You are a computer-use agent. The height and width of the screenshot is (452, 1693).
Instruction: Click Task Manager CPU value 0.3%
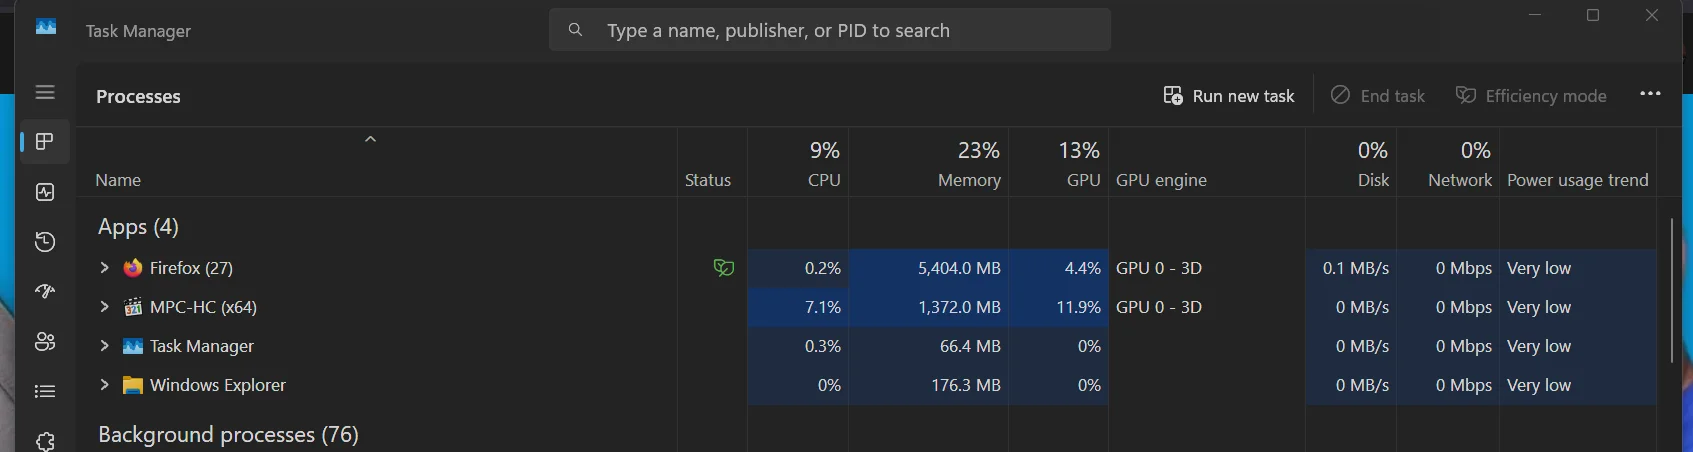click(x=823, y=346)
